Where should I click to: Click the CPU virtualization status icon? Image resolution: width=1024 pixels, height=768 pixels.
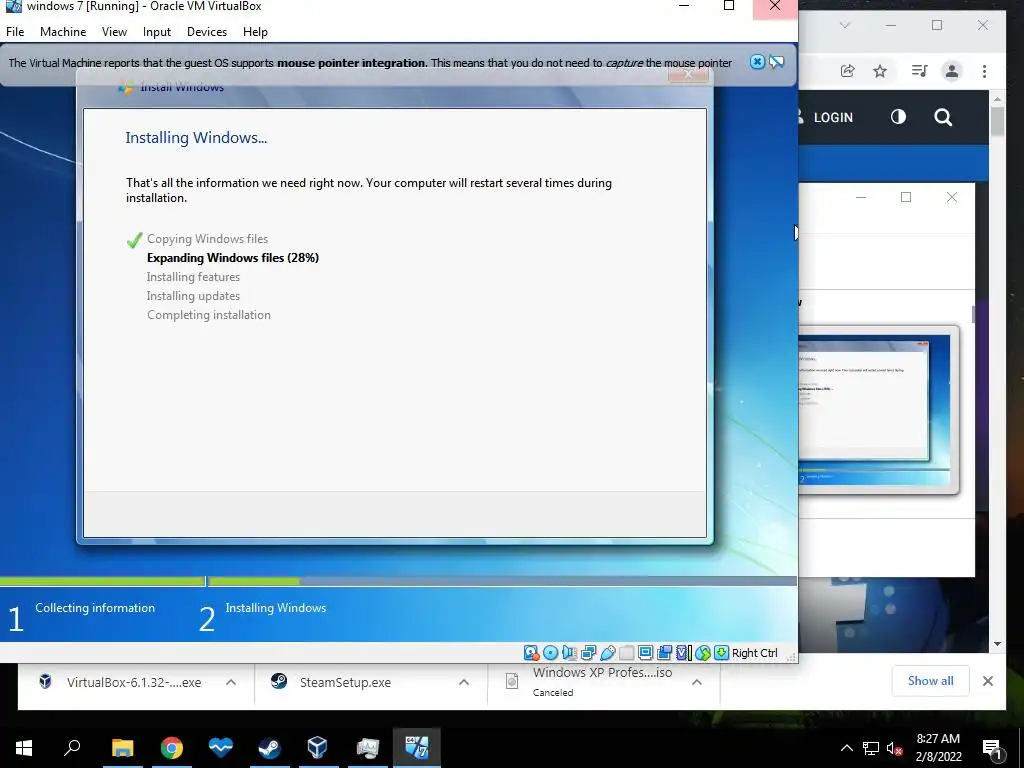click(x=684, y=652)
